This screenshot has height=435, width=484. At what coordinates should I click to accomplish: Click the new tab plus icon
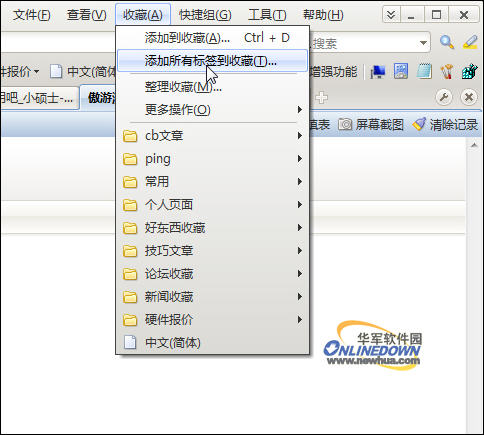pyautogui.click(x=321, y=98)
